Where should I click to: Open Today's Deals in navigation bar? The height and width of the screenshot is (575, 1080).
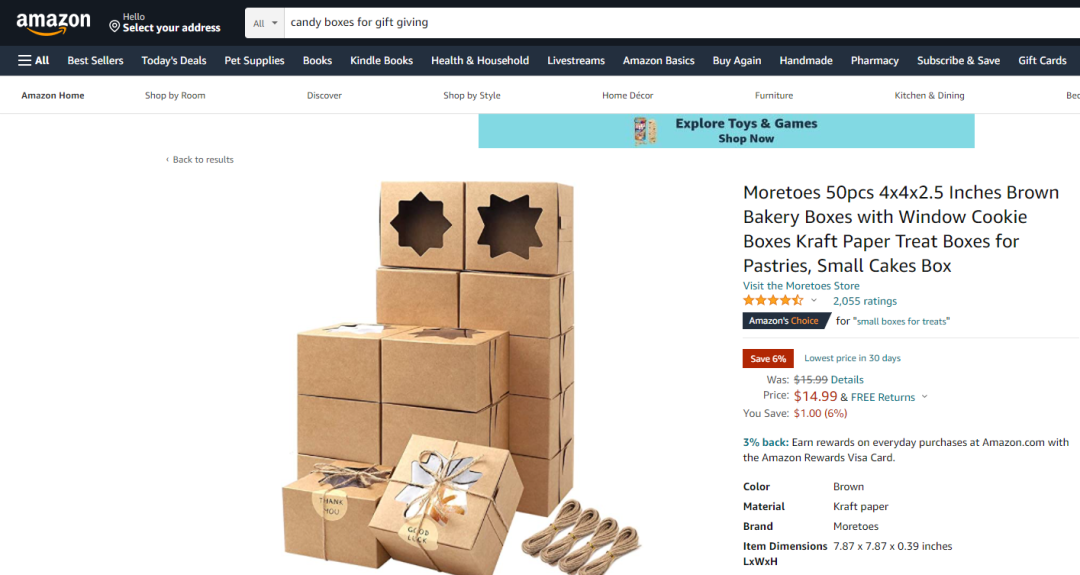174,61
